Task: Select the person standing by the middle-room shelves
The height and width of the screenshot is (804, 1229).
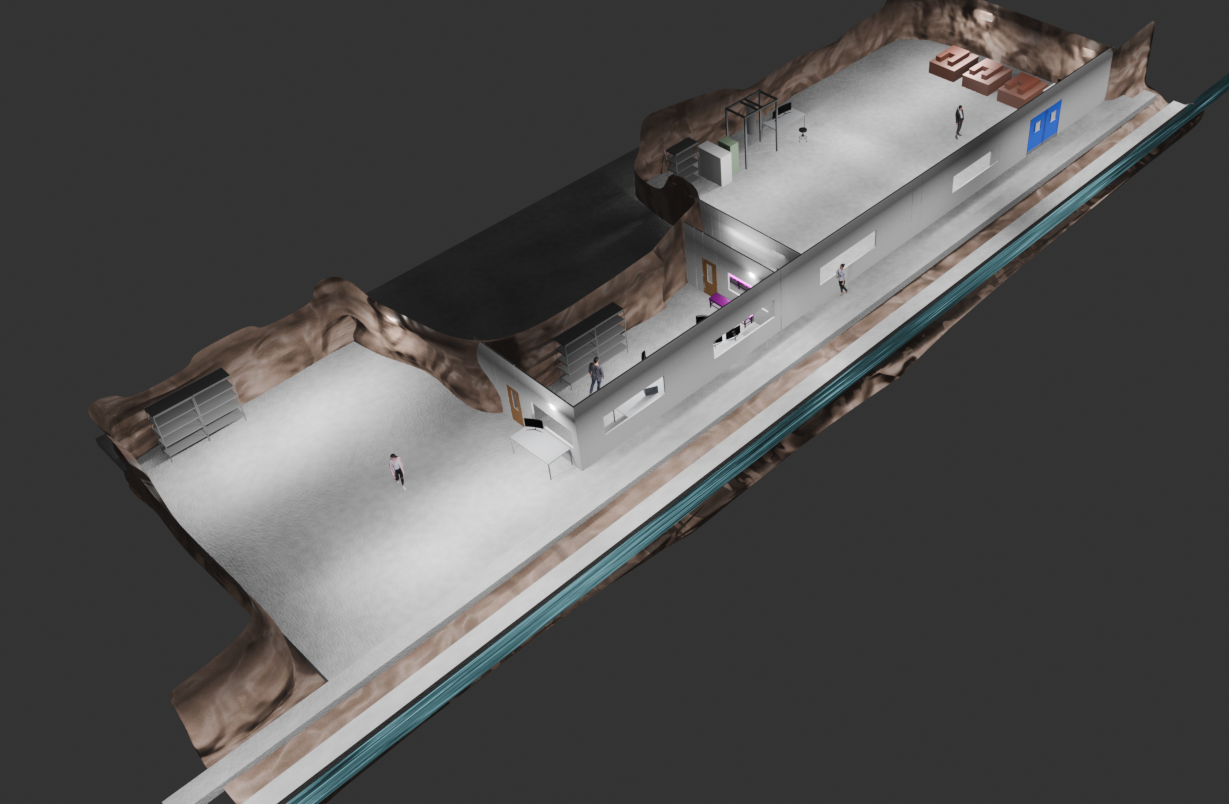Action: coord(596,373)
